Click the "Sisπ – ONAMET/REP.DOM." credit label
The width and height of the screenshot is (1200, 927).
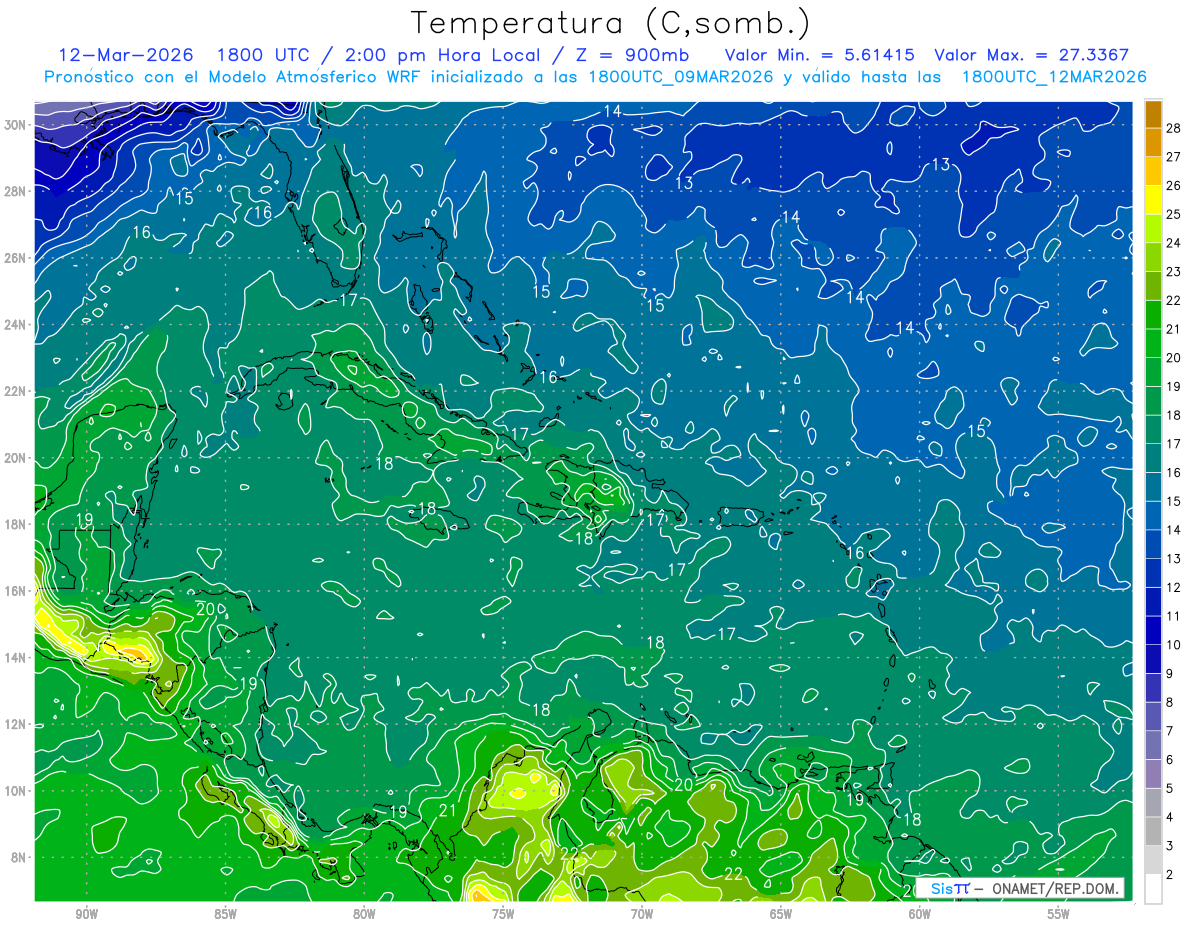[1020, 888]
